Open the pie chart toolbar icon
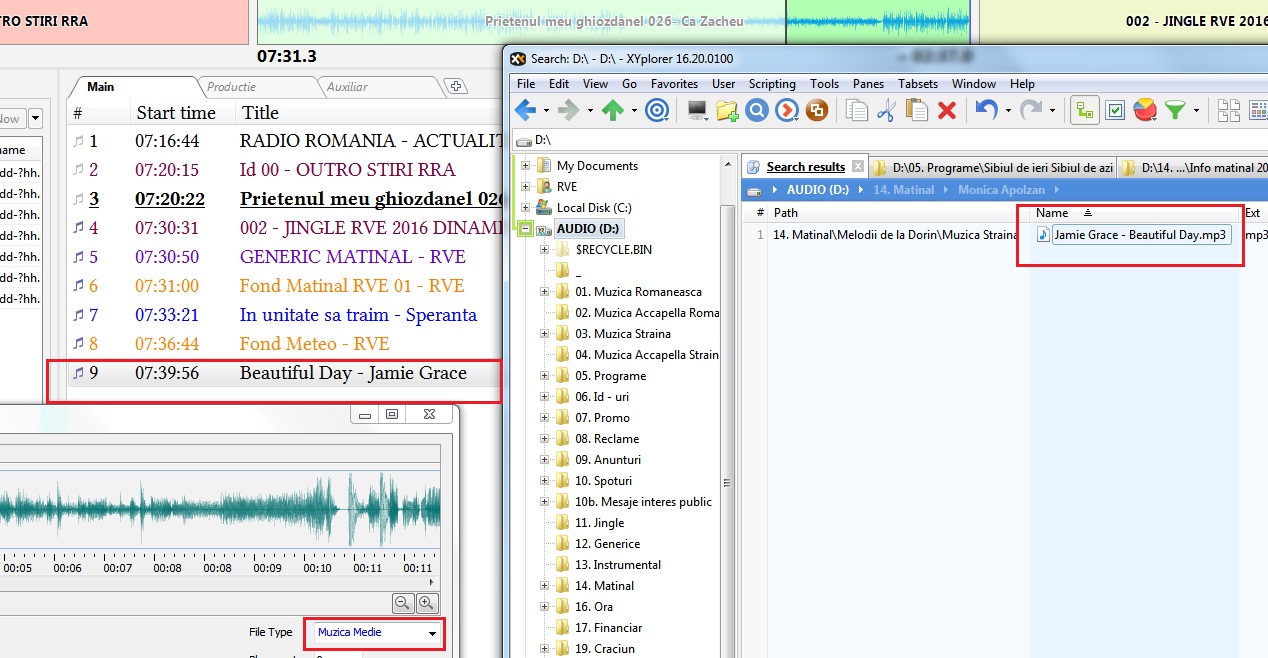 coord(1145,110)
